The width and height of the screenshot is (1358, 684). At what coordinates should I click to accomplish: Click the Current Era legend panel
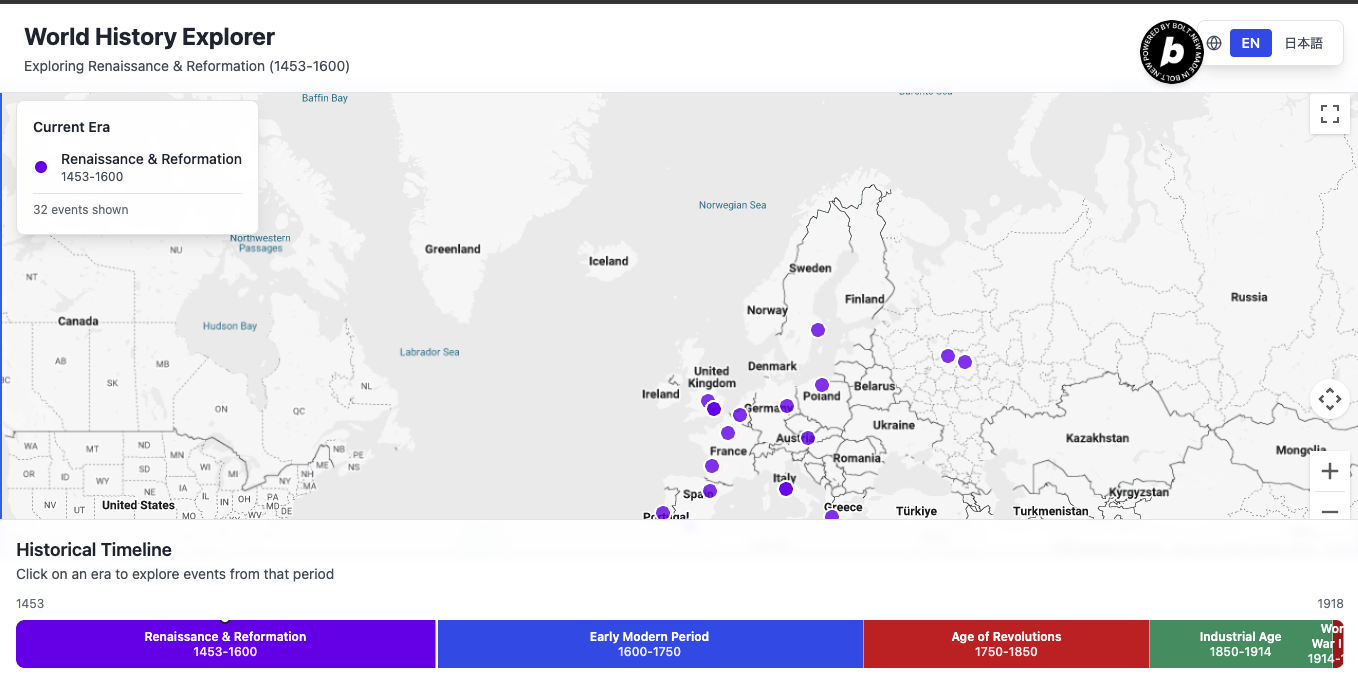[x=136, y=166]
